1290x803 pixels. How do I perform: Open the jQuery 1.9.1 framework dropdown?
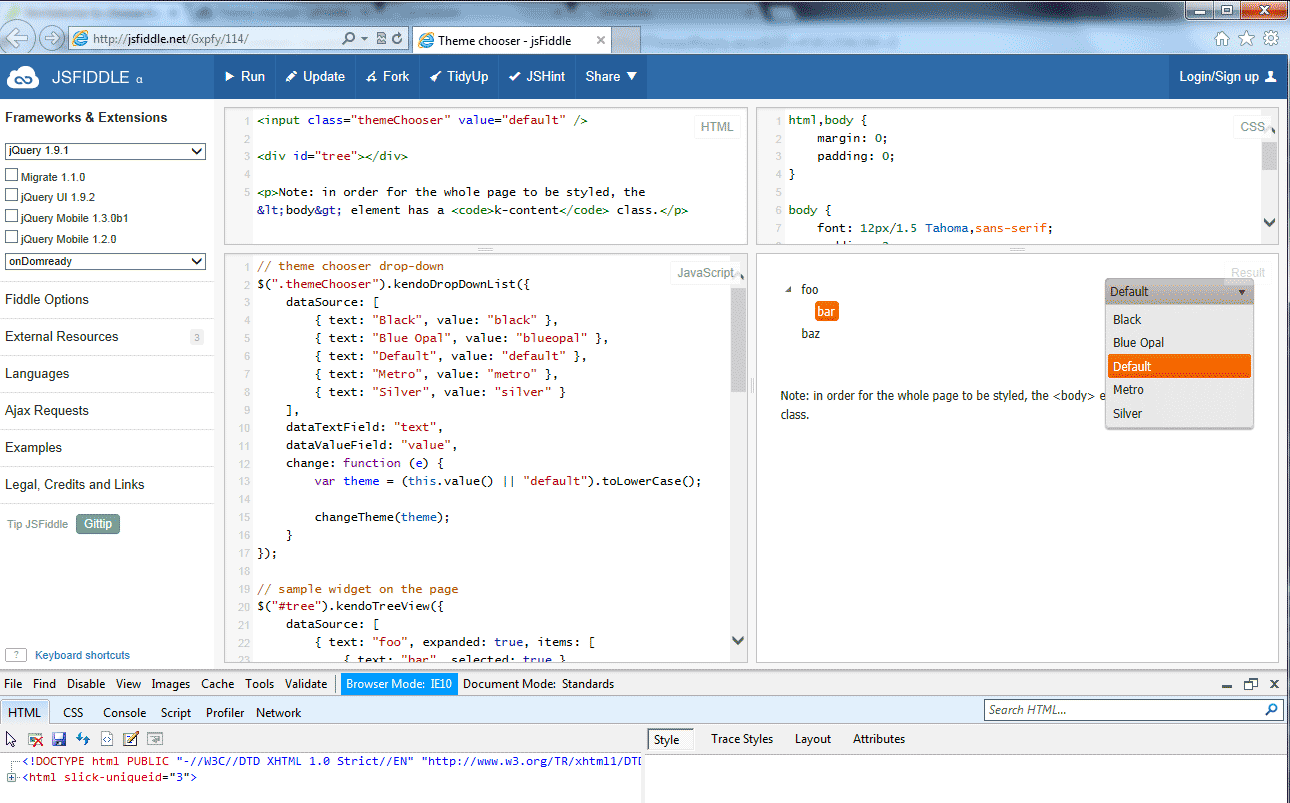click(105, 151)
